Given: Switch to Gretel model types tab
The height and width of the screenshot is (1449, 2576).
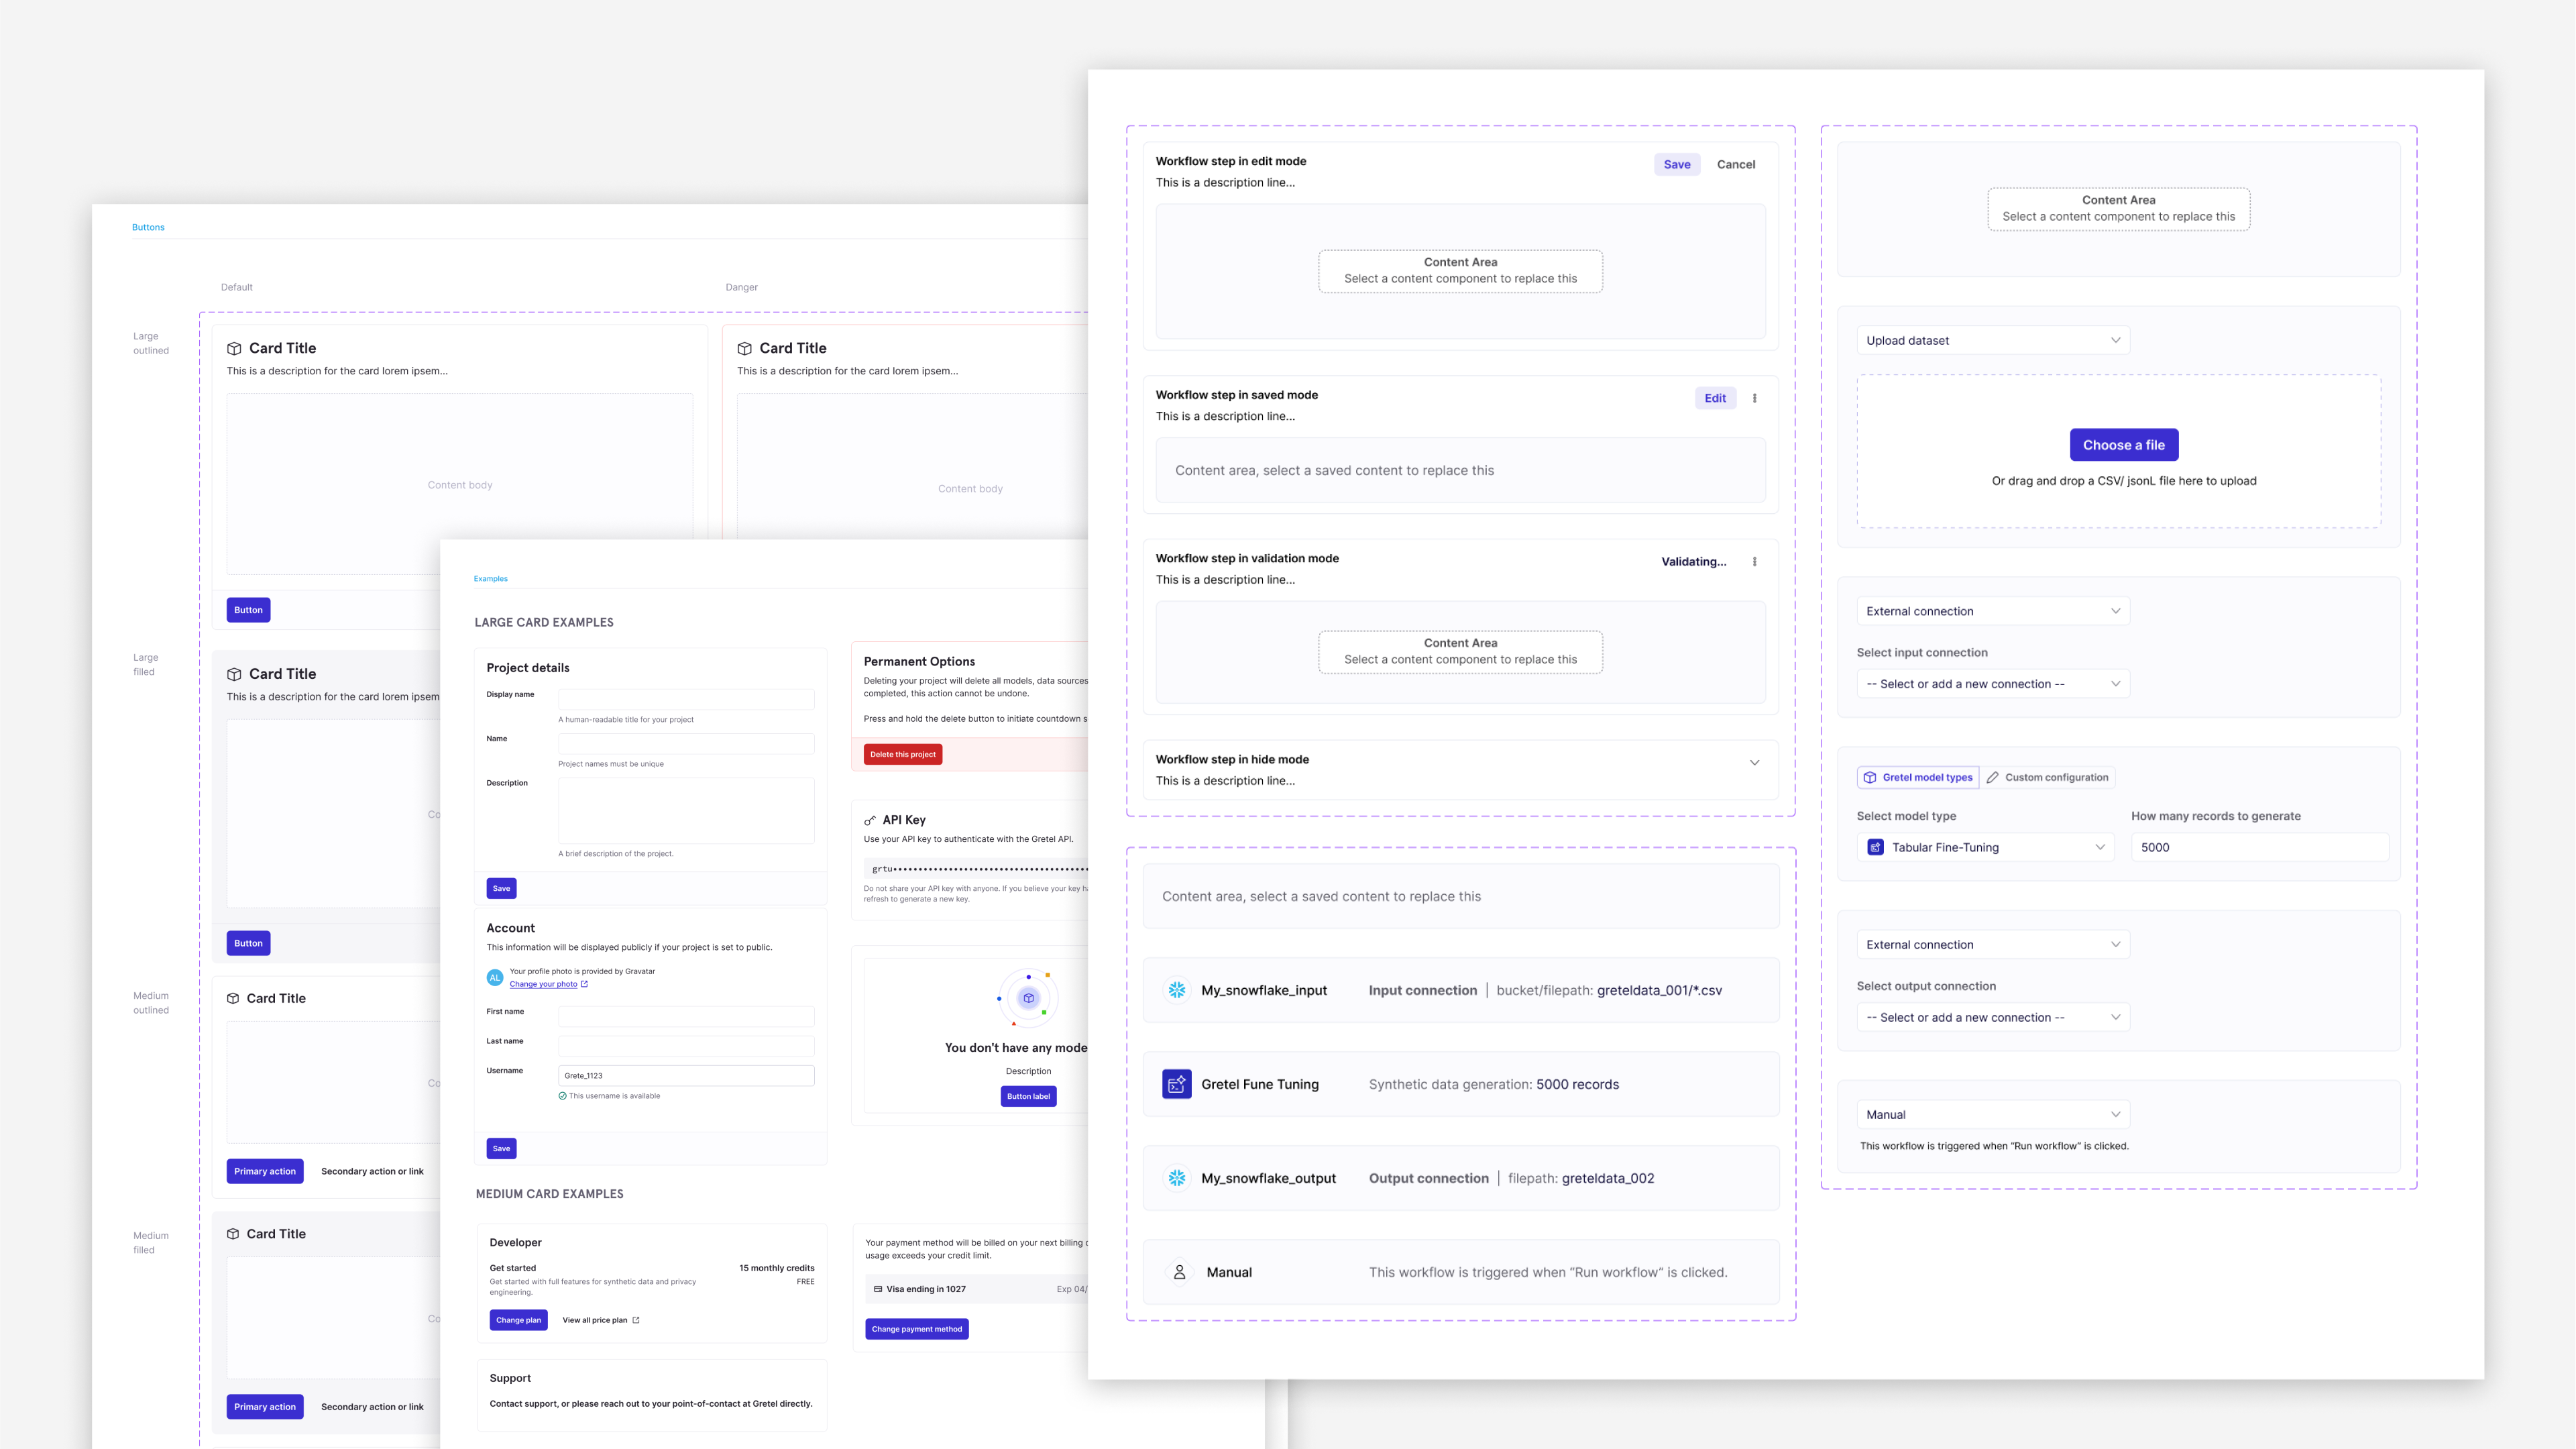Looking at the screenshot, I should coord(1918,777).
